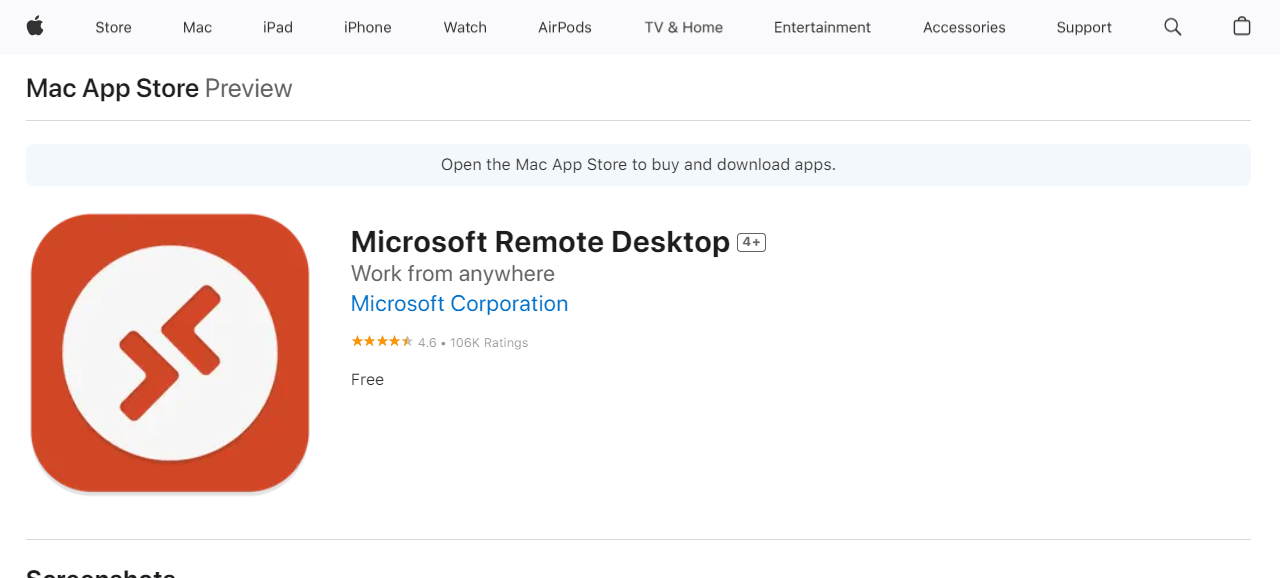Open the Watch menu
Image resolution: width=1280 pixels, height=578 pixels.
pos(465,27)
